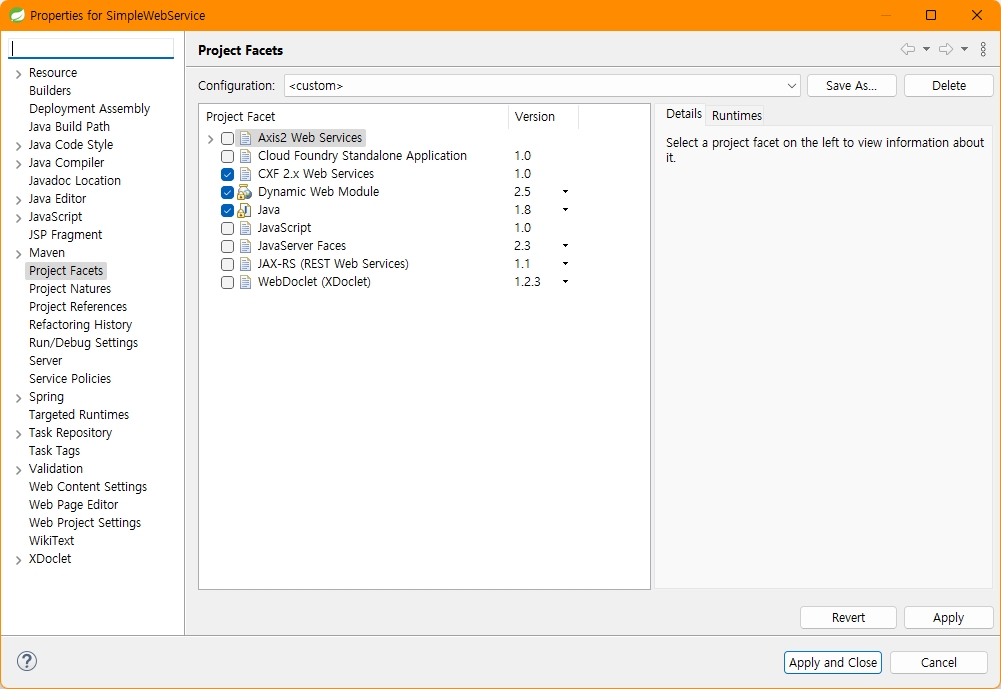
Task: Click the Save As... button
Action: tap(852, 86)
